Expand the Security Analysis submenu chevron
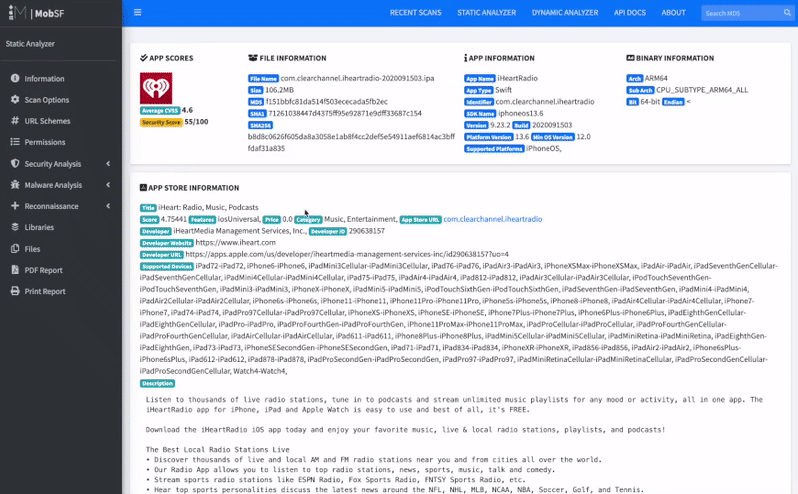 (108, 163)
